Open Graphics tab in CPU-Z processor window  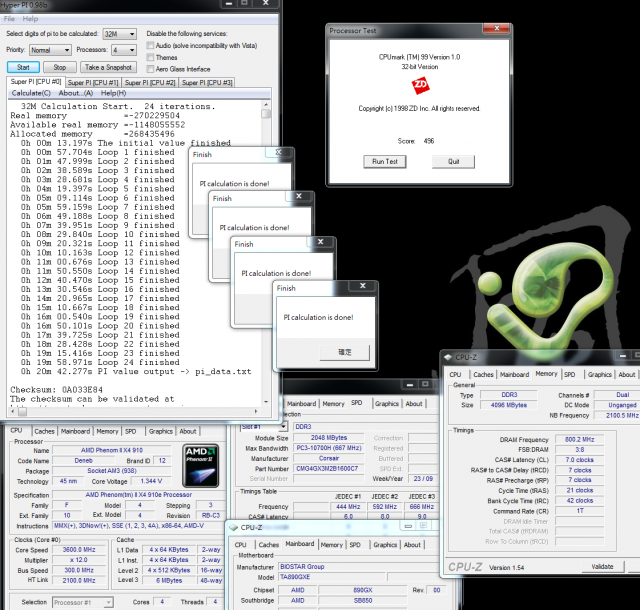tap(160, 431)
